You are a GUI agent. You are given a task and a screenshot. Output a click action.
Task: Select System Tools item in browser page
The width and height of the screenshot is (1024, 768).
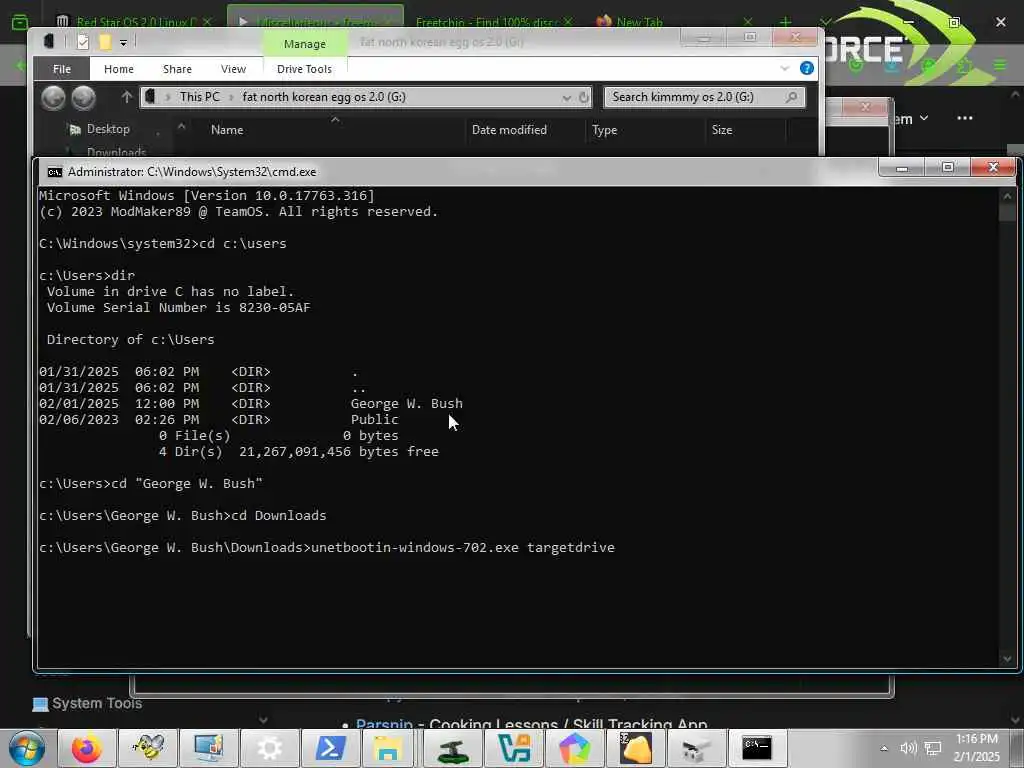97,703
